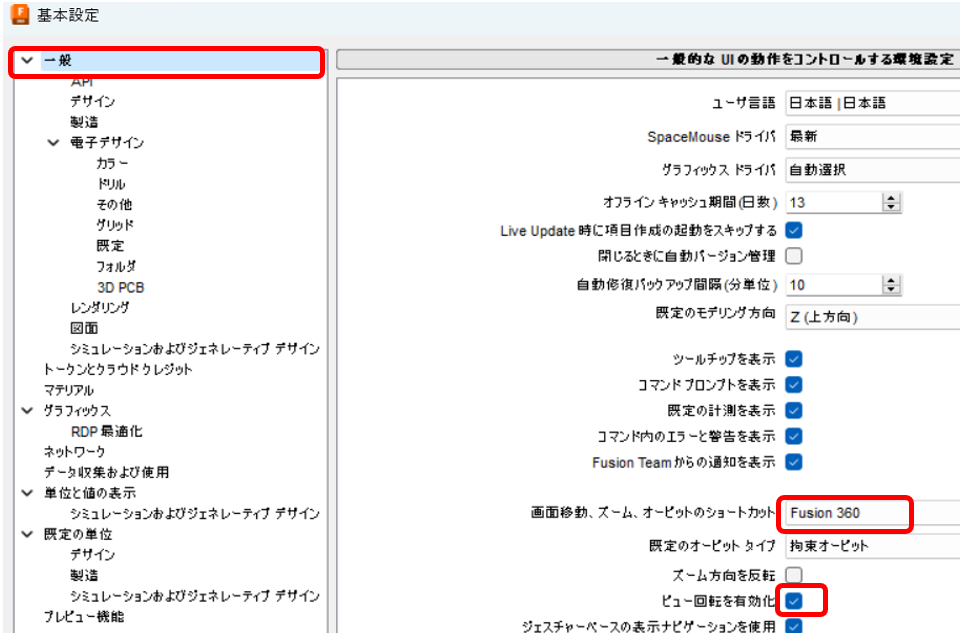Toggle 既定の計測を表示 checkbox
Screen dimensions: 960x633
tap(794, 411)
